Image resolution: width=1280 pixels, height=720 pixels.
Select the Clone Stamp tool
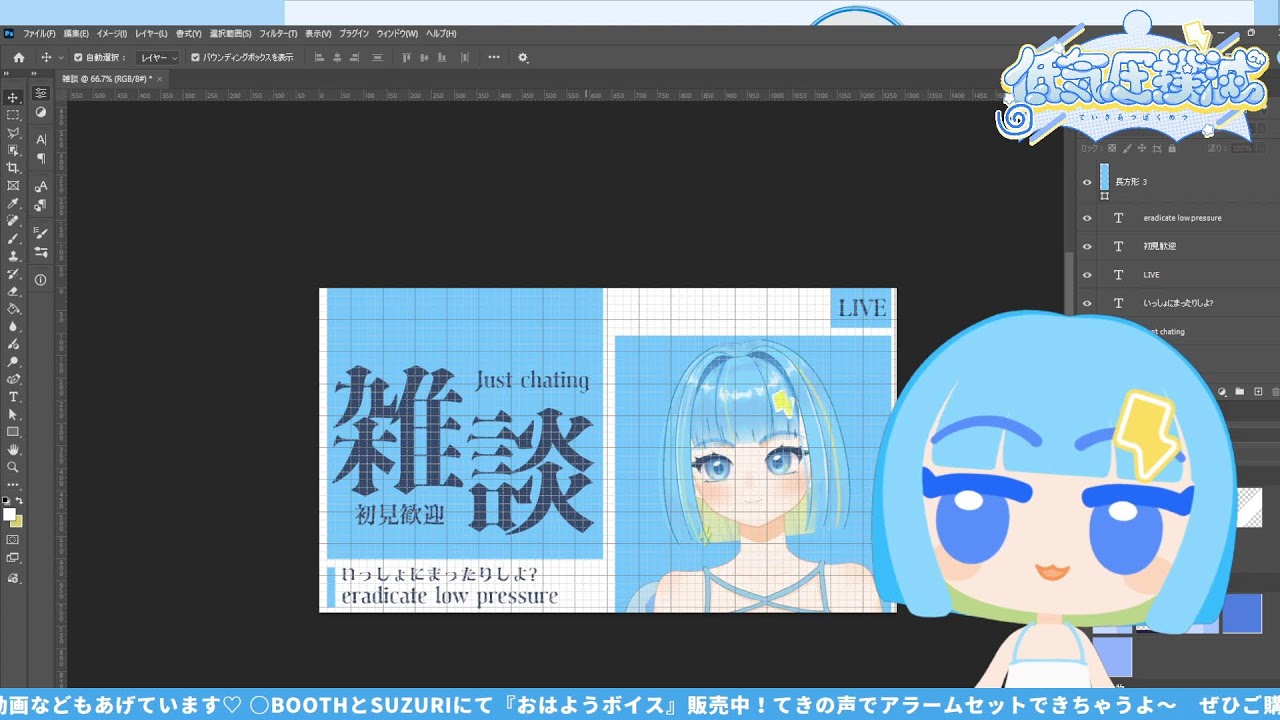coord(13,256)
